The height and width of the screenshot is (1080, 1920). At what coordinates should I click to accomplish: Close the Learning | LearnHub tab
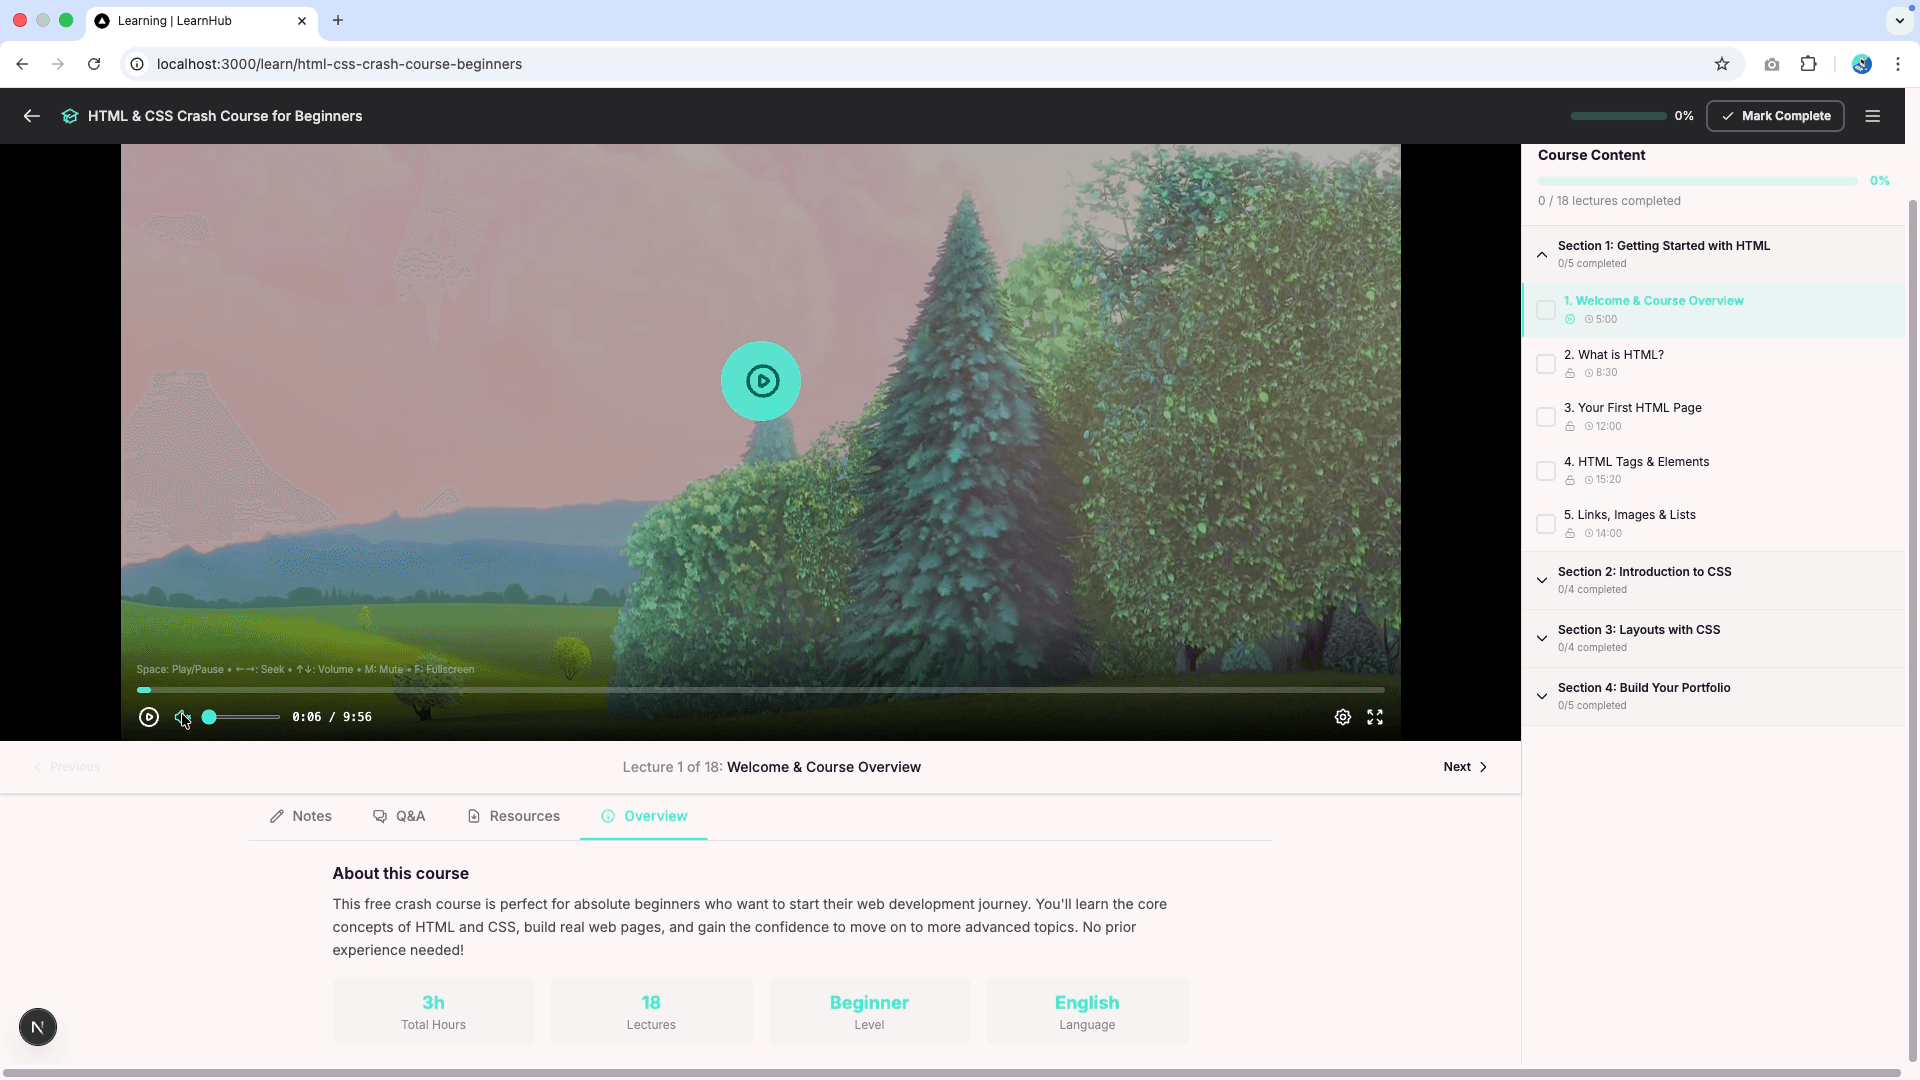(x=302, y=20)
